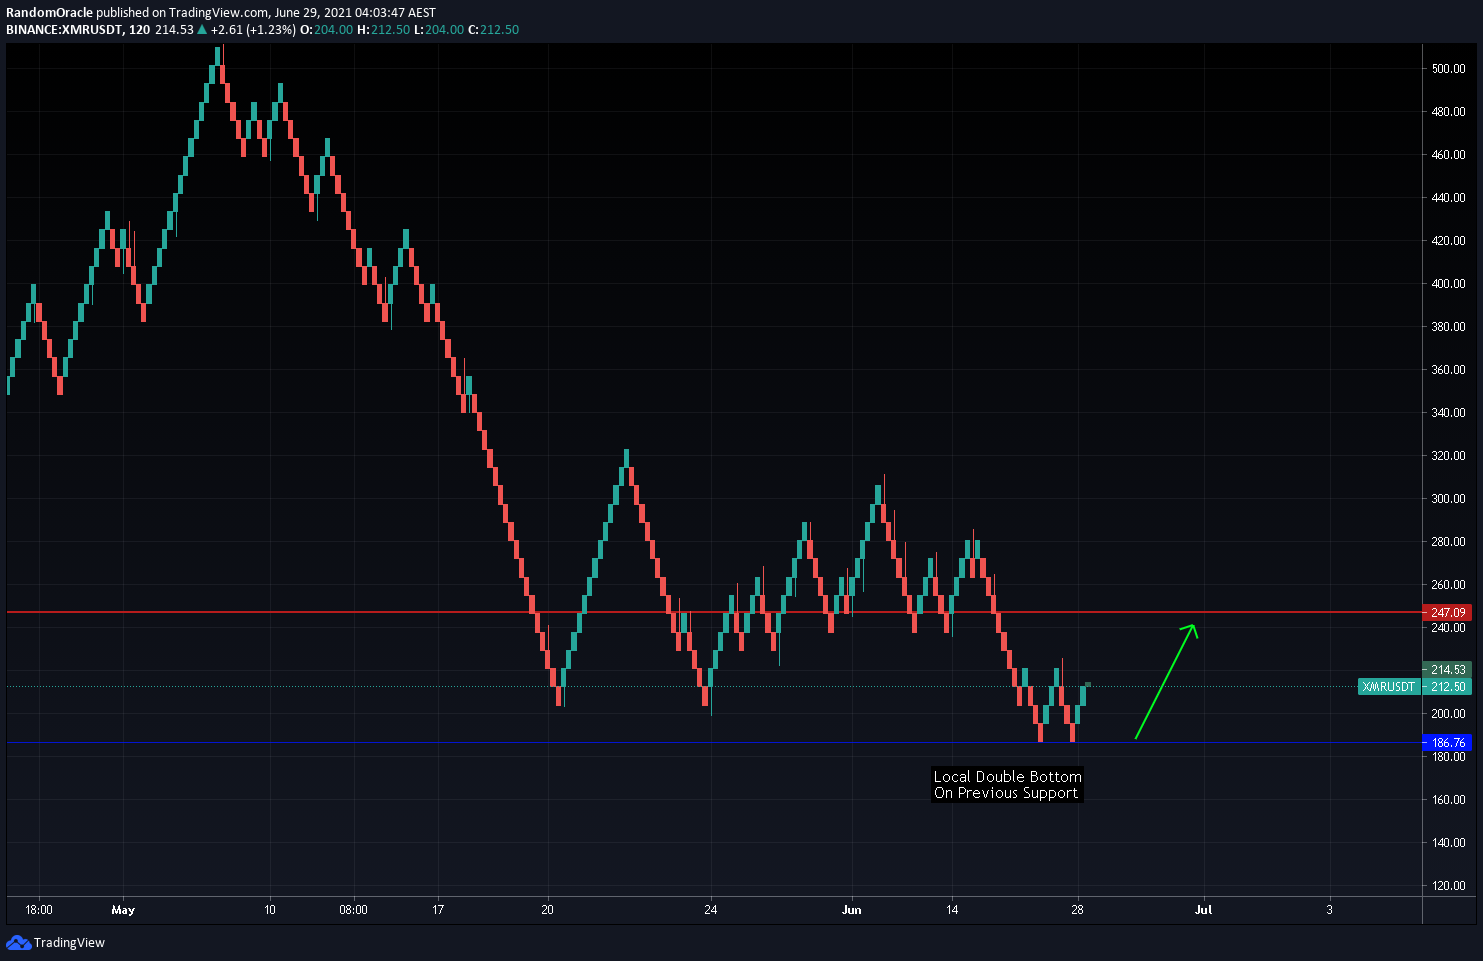Click the 120.00 price axis value
1483x961 pixels.
(1448, 886)
